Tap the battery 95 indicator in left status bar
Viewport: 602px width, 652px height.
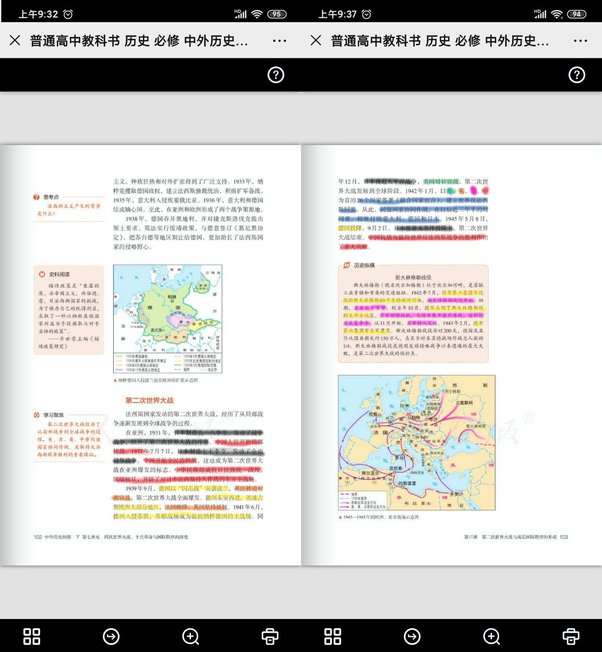tap(277, 14)
